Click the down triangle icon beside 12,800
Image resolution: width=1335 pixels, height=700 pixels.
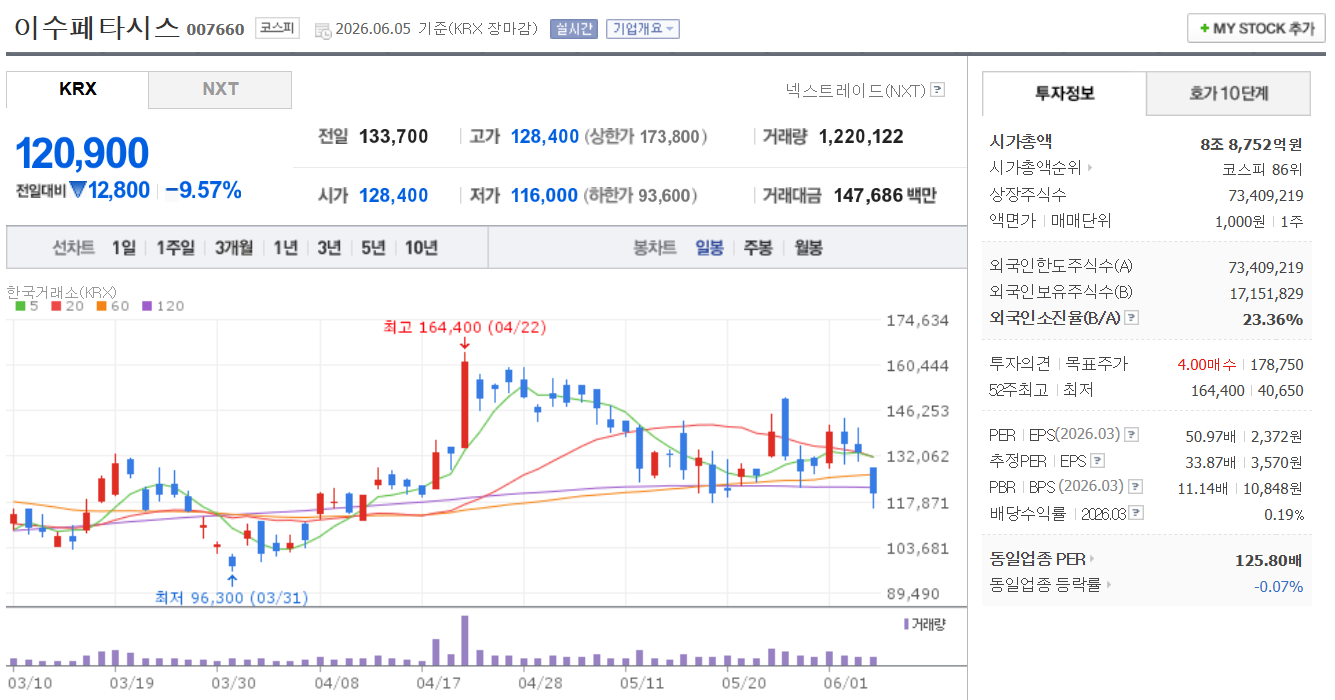click(x=77, y=190)
